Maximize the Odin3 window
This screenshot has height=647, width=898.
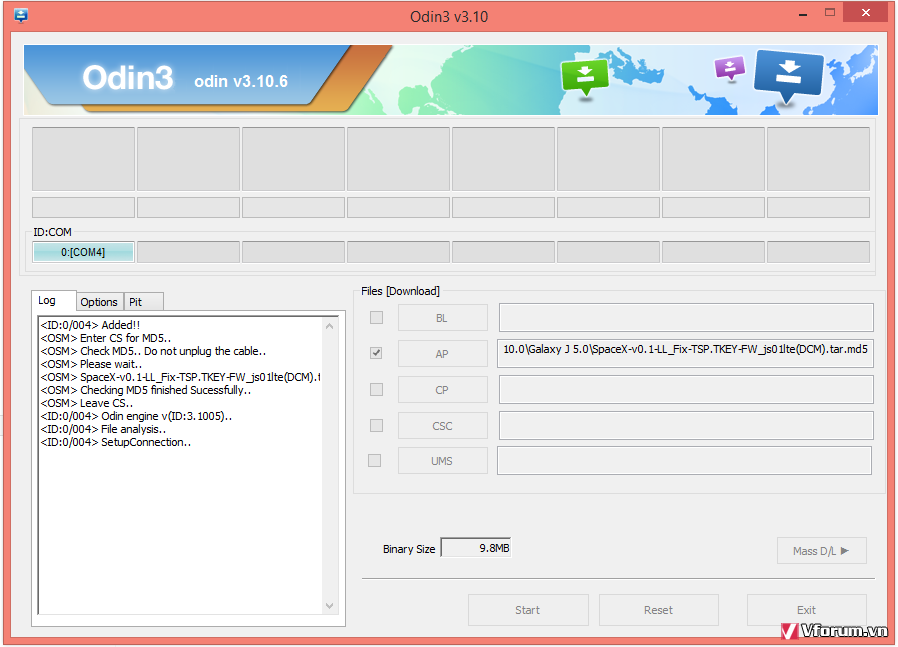coord(830,13)
